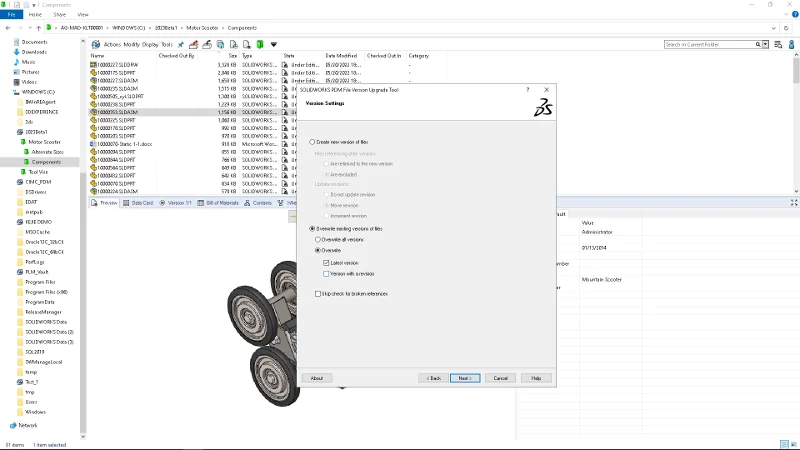Screen dimensions: 800x450
Task: Switch to the Data Card tab
Action: (141, 203)
